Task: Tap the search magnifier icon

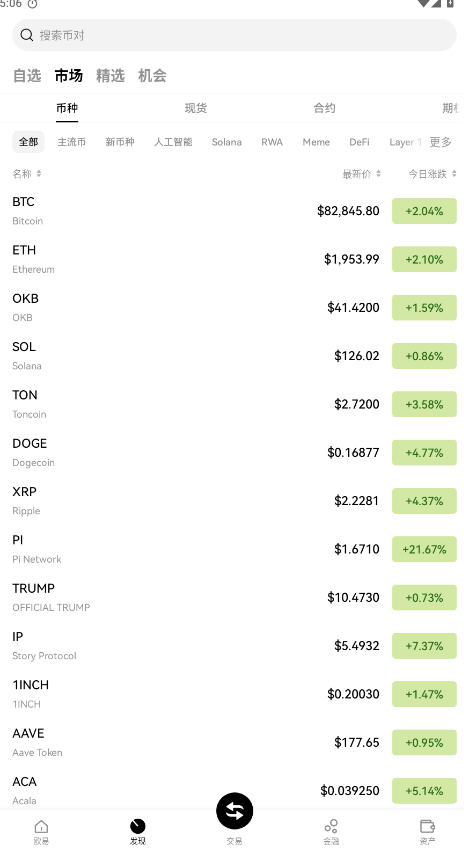Action: 26,35
